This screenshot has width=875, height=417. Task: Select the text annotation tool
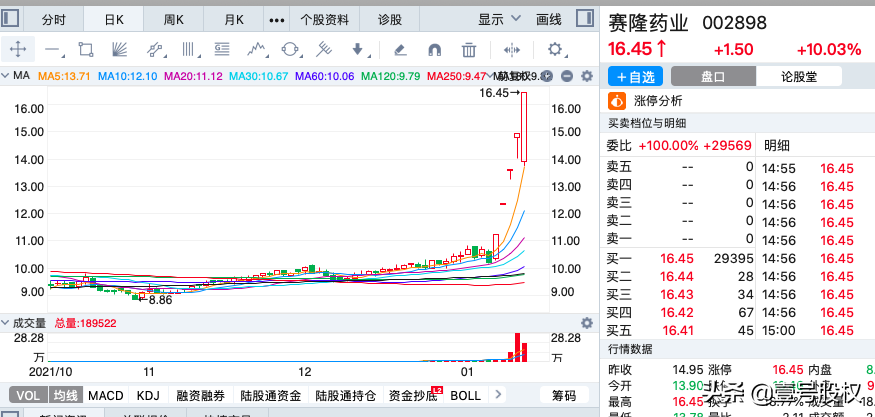pos(222,50)
